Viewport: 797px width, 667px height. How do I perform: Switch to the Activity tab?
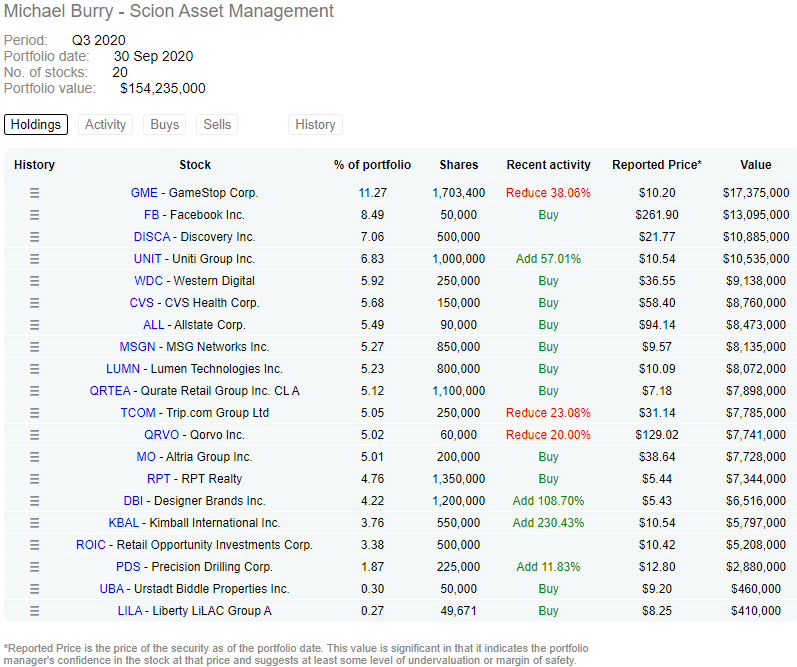click(105, 125)
